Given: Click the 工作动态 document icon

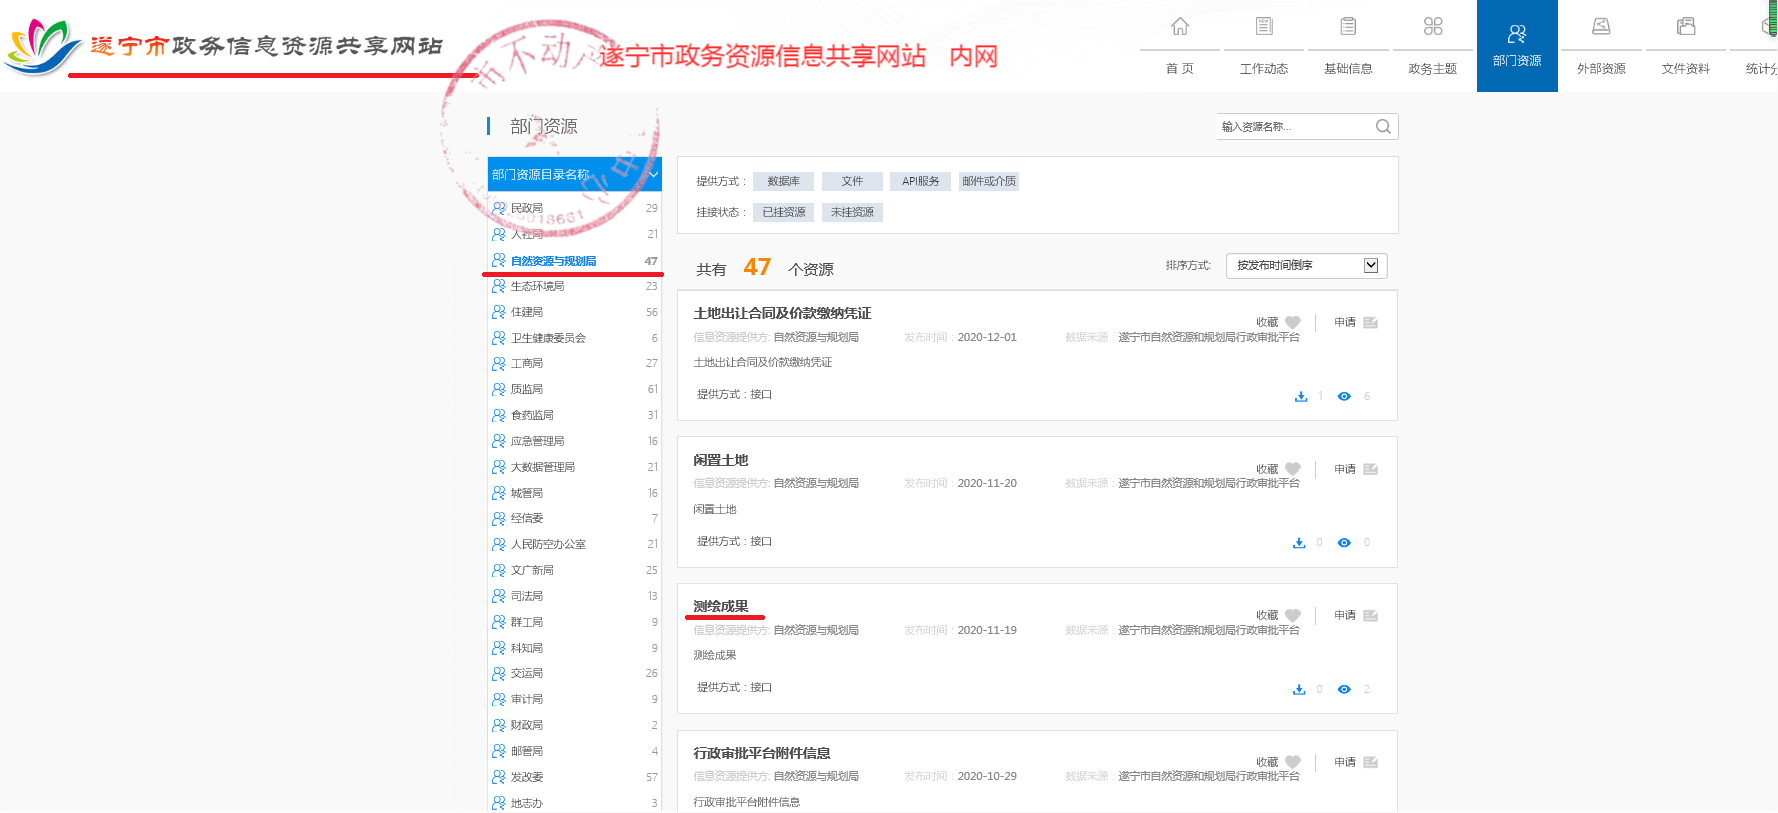Looking at the screenshot, I should tap(1264, 26).
